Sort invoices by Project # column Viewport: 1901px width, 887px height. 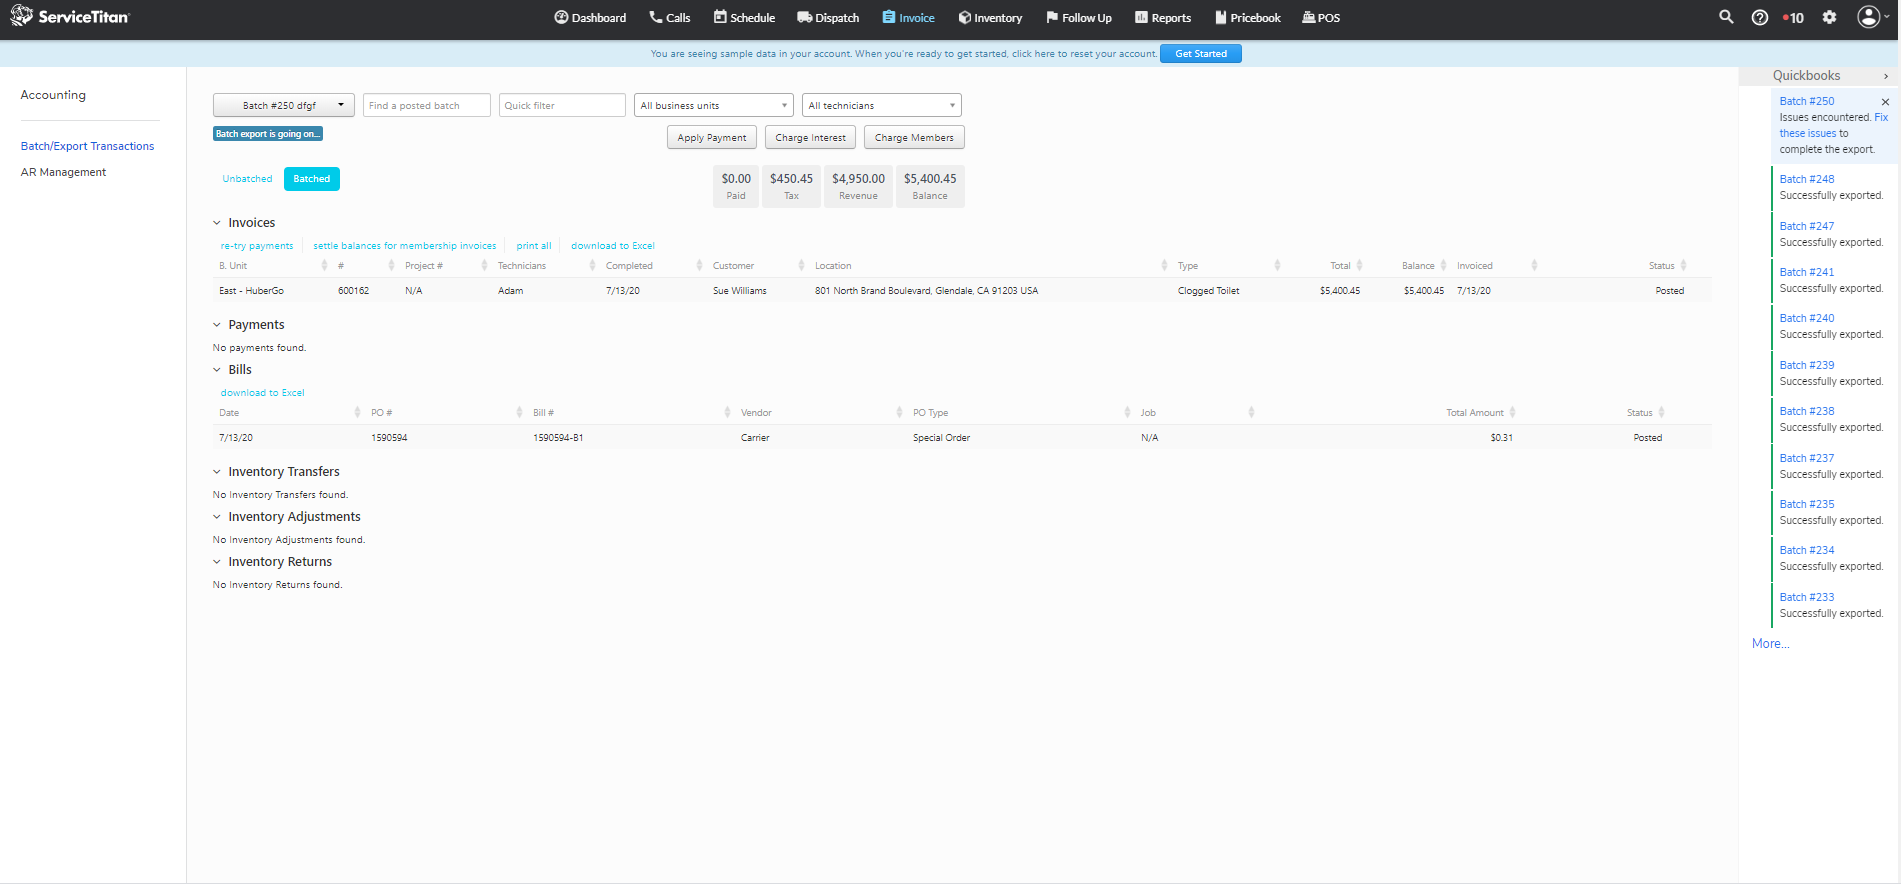[x=484, y=266]
